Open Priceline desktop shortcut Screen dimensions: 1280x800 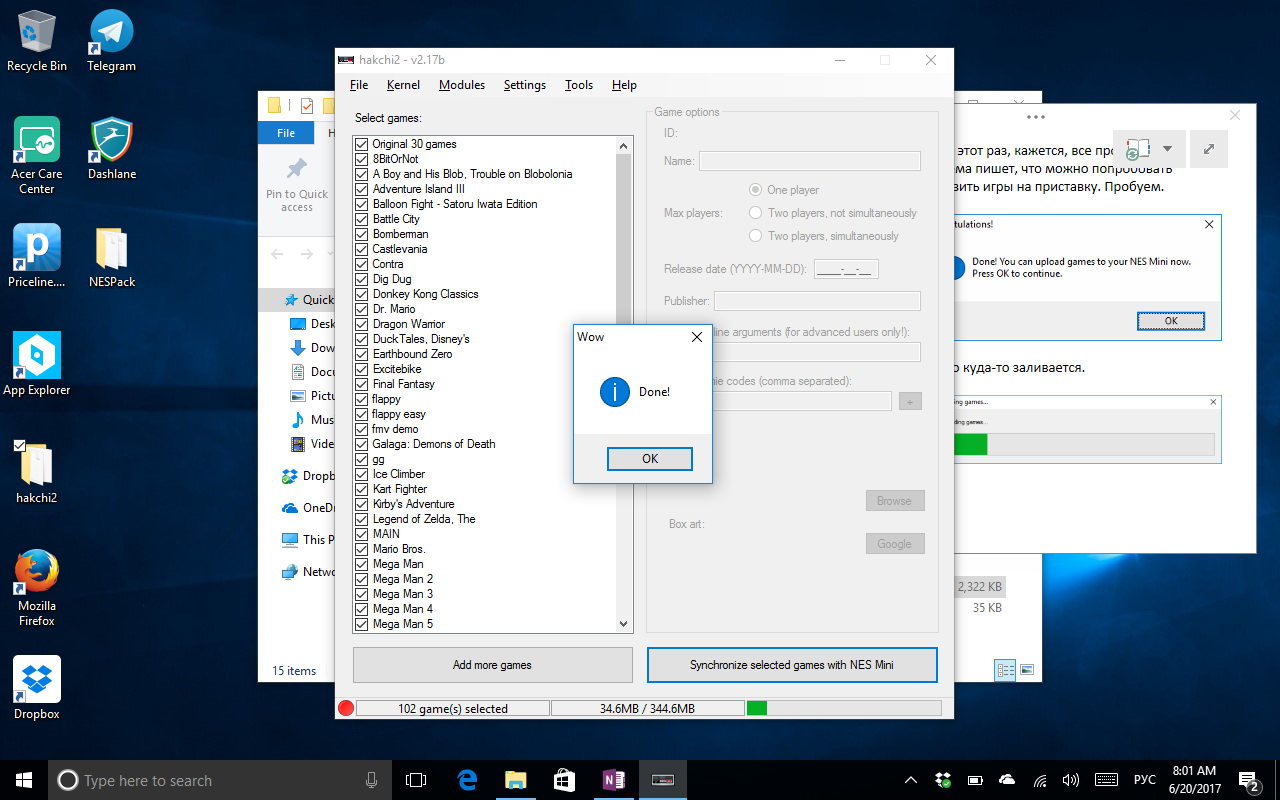click(37, 255)
